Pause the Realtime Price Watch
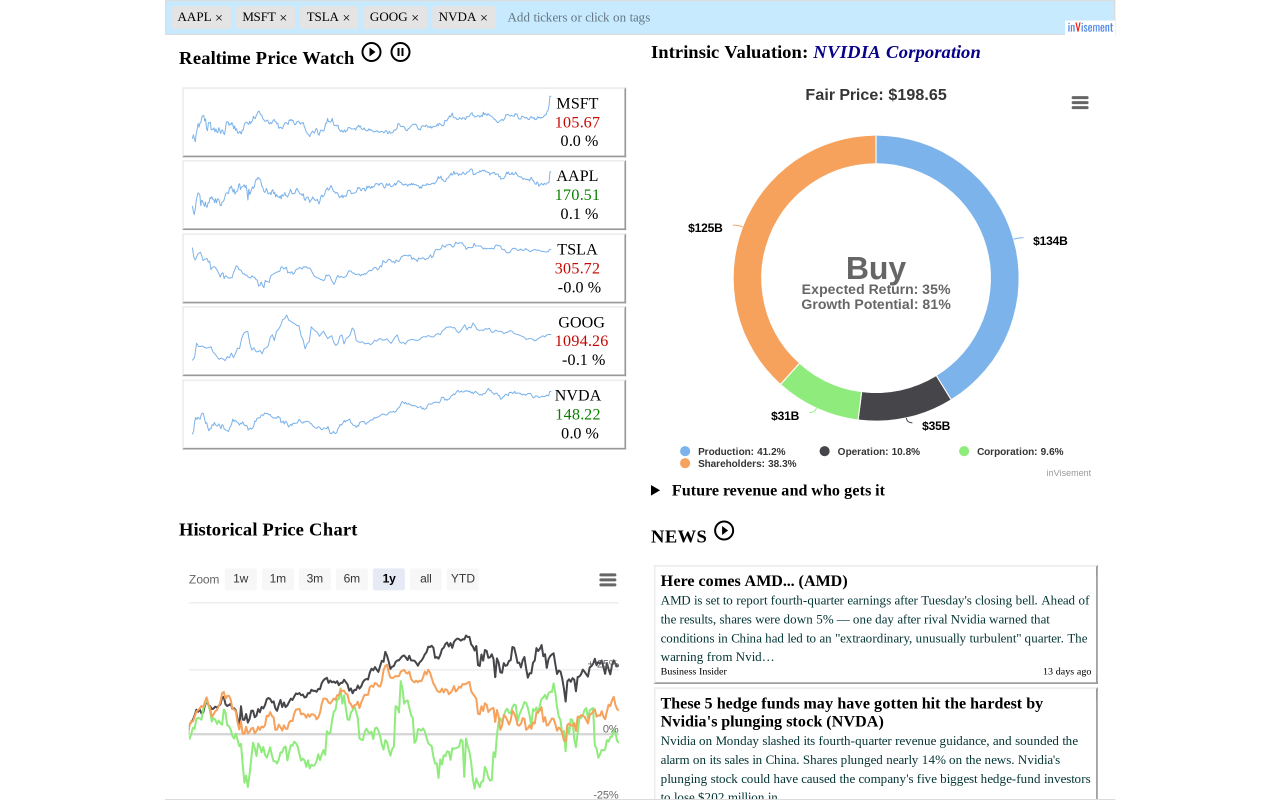 pyautogui.click(x=400, y=52)
